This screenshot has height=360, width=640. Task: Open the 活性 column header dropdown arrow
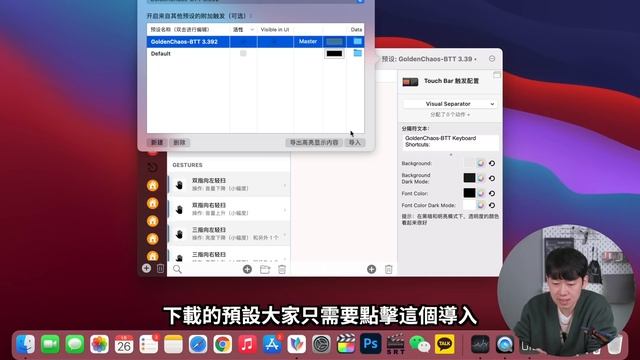pyautogui.click(x=252, y=30)
